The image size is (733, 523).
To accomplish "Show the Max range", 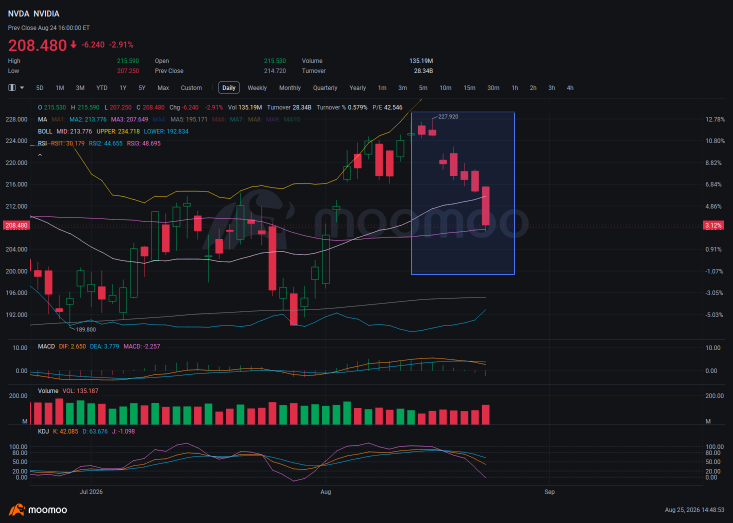I will pyautogui.click(x=163, y=88).
